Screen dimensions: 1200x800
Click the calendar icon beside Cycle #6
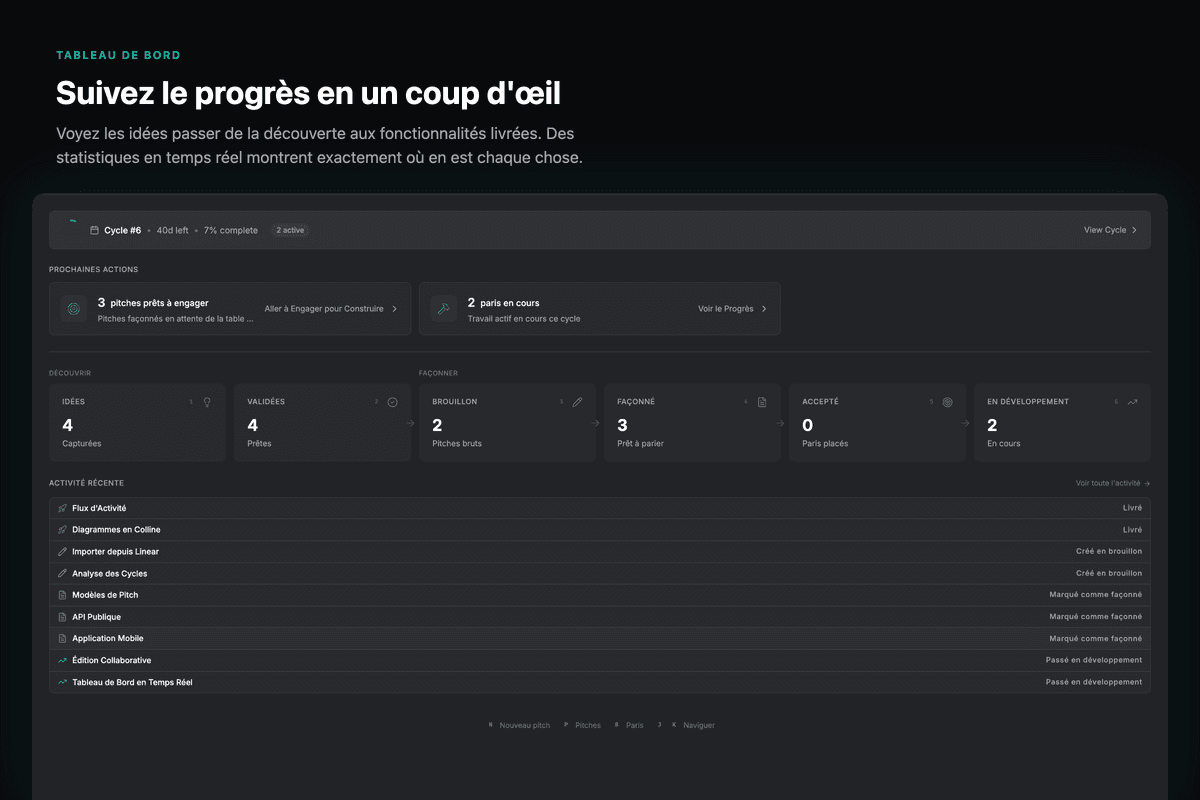[94, 230]
